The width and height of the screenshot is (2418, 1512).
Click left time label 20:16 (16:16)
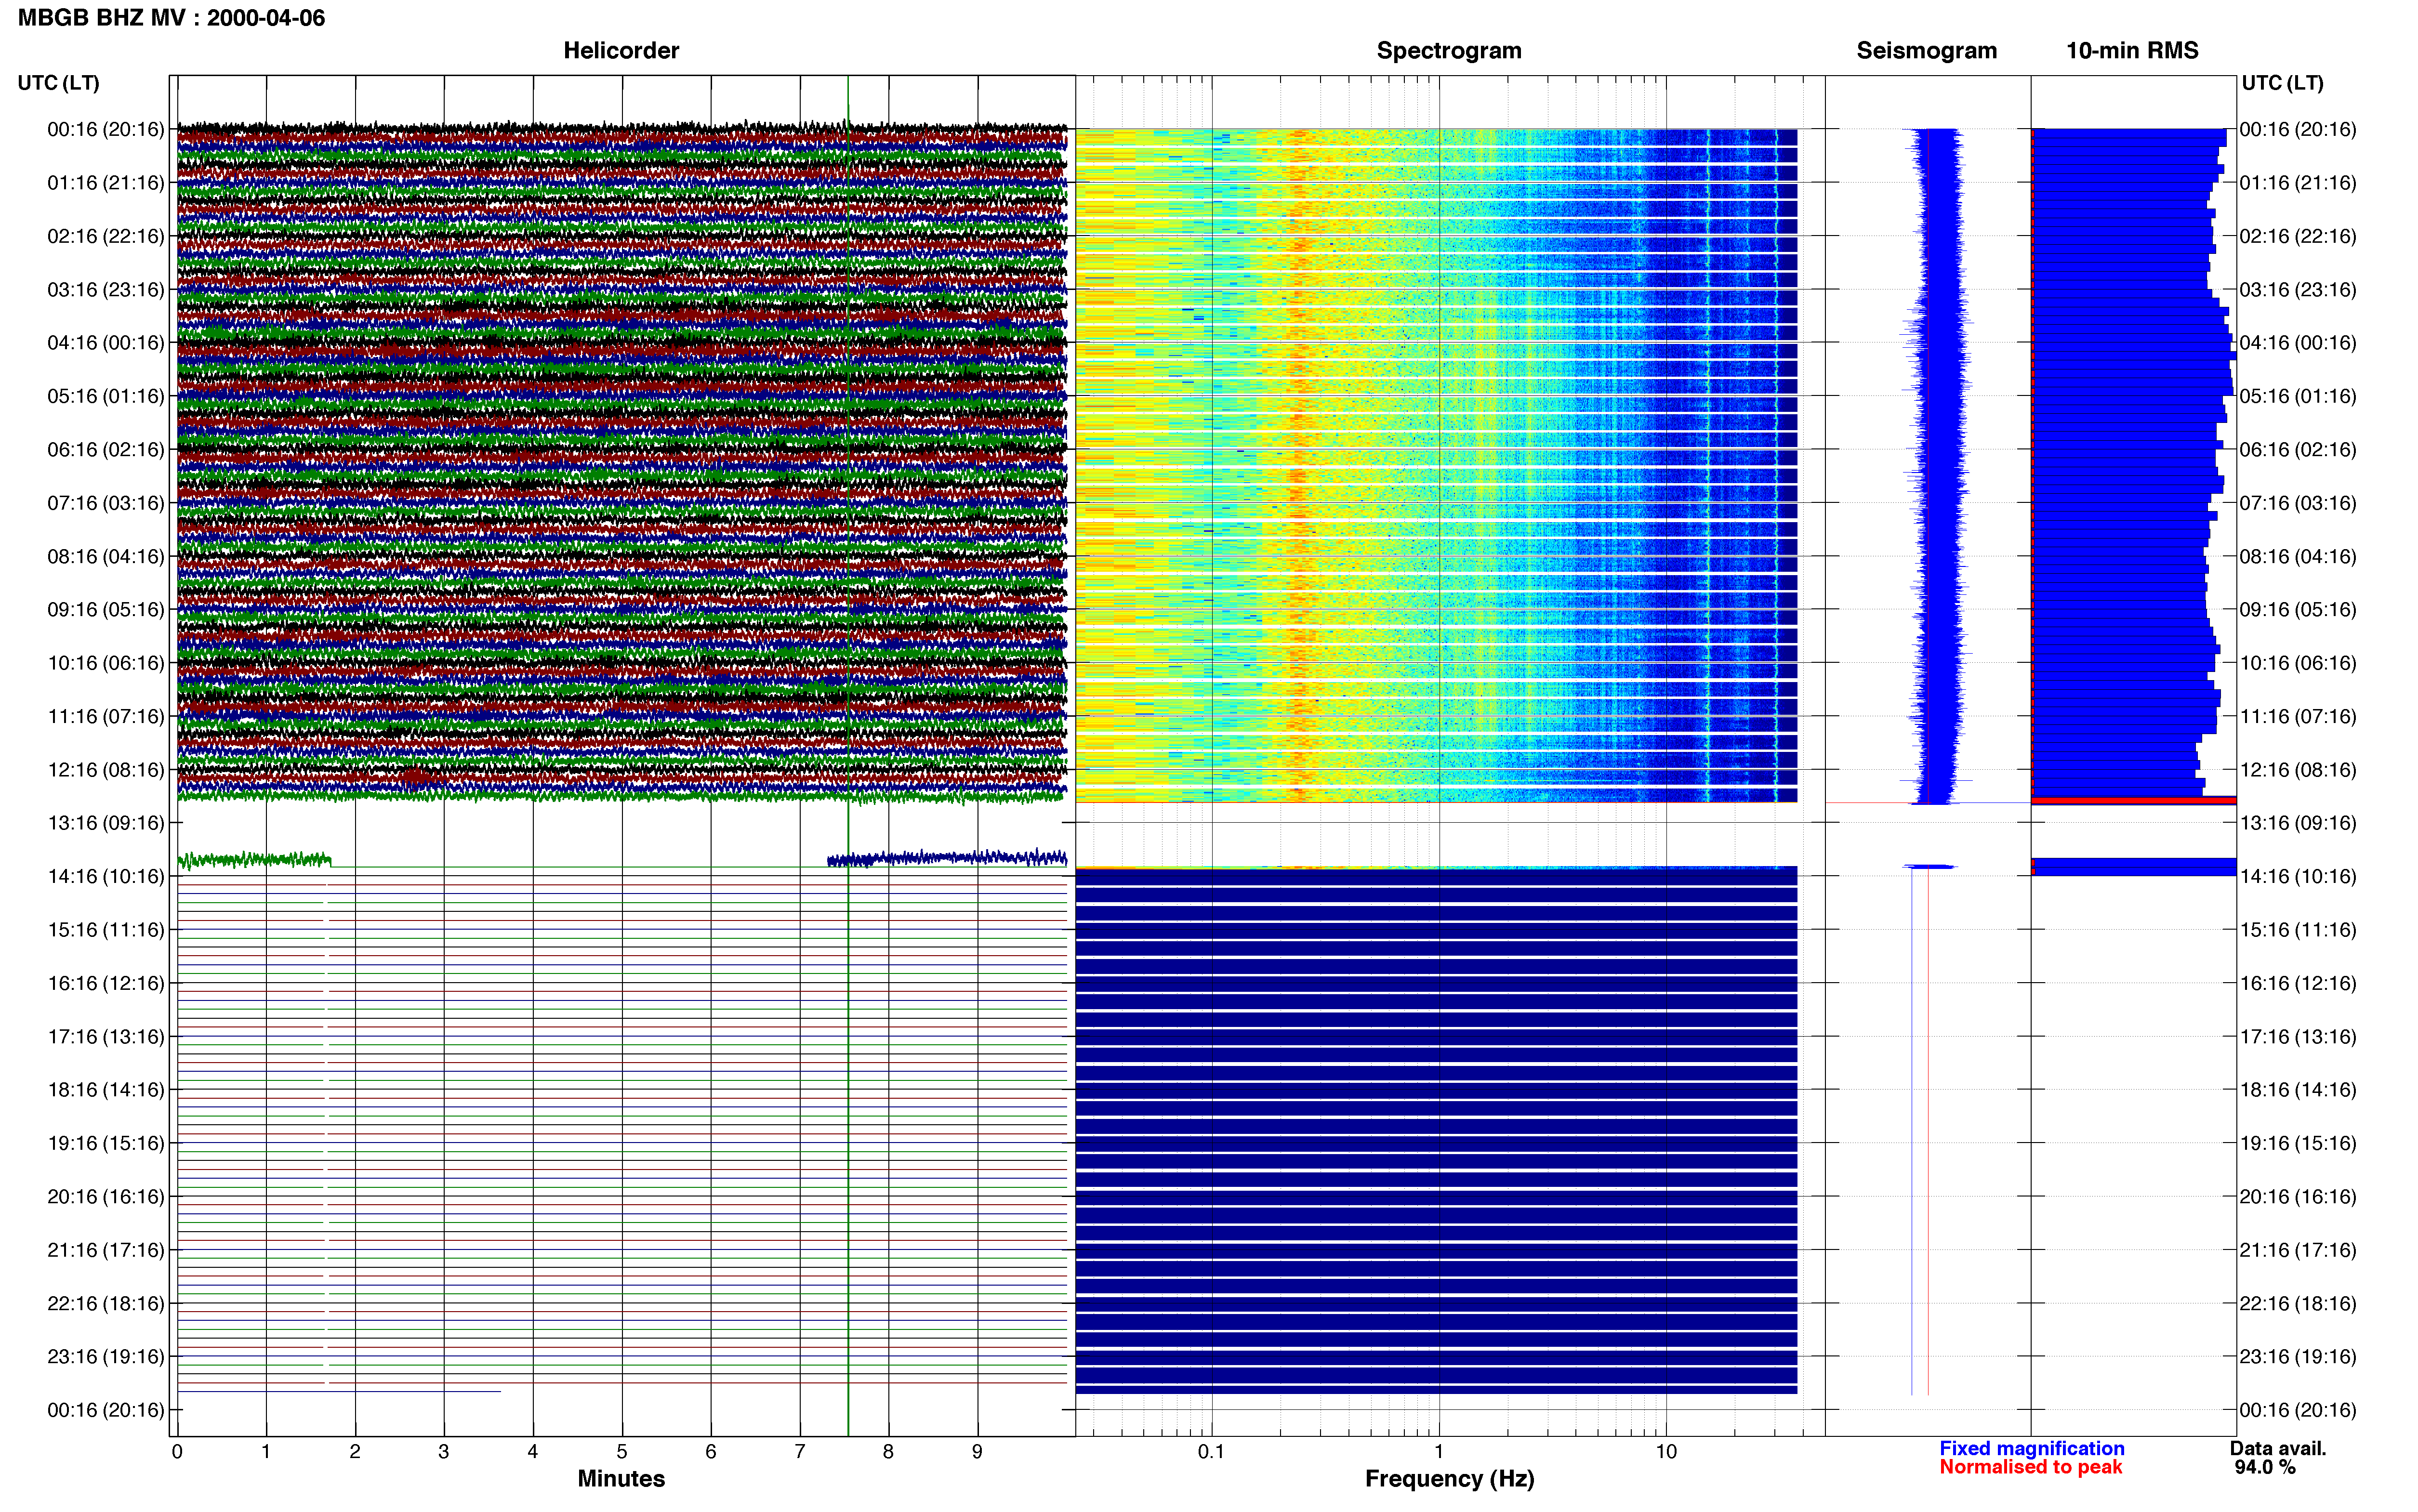[x=106, y=1196]
